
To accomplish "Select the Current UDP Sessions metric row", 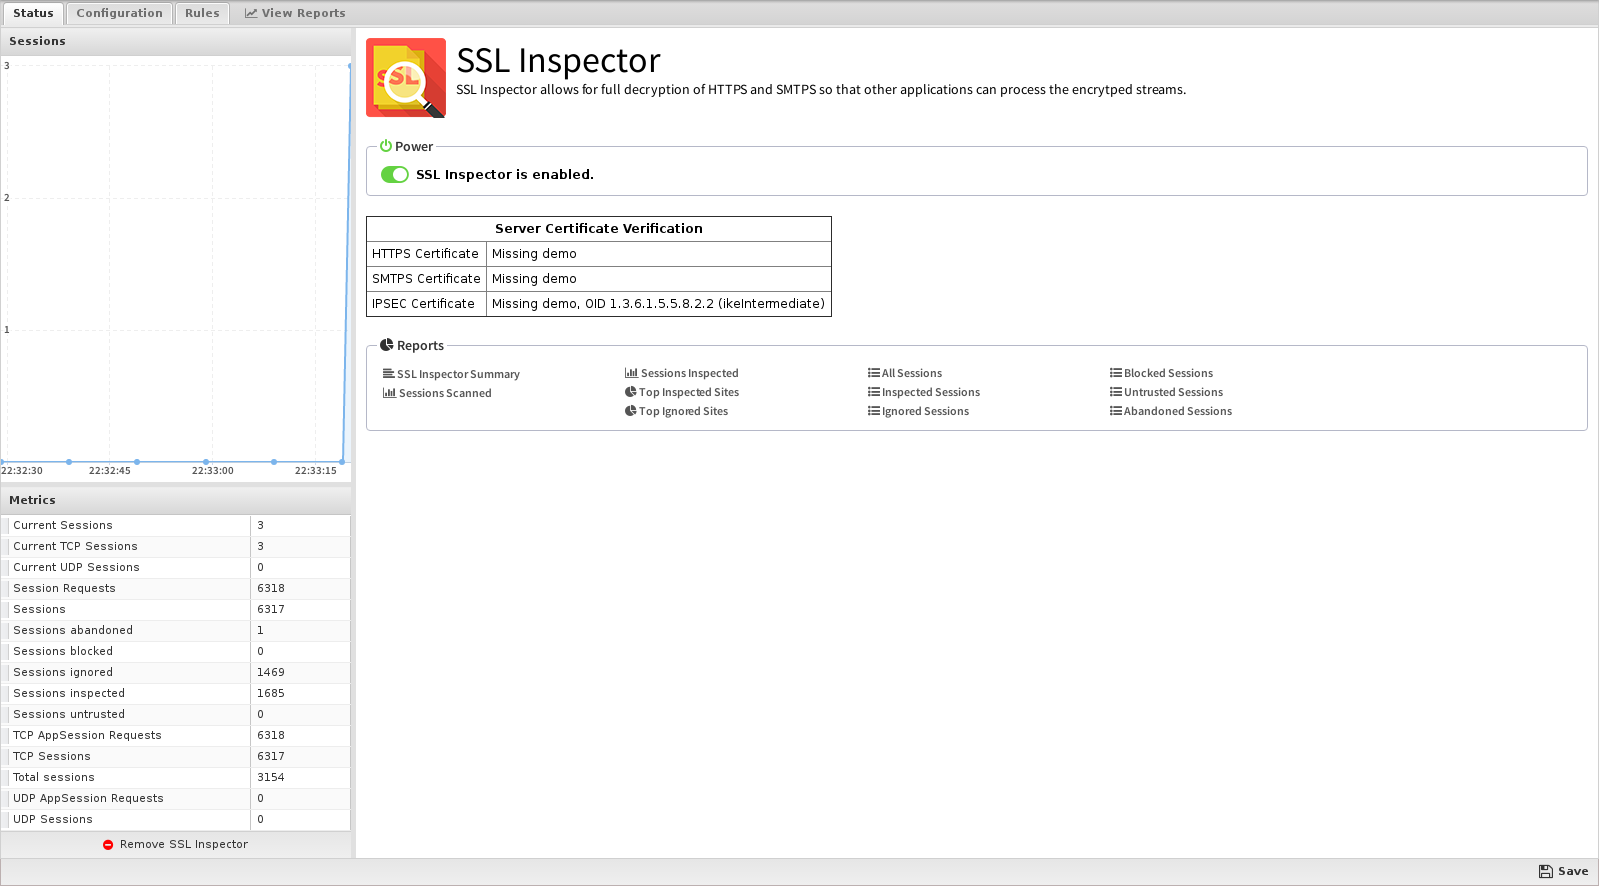I will (176, 567).
